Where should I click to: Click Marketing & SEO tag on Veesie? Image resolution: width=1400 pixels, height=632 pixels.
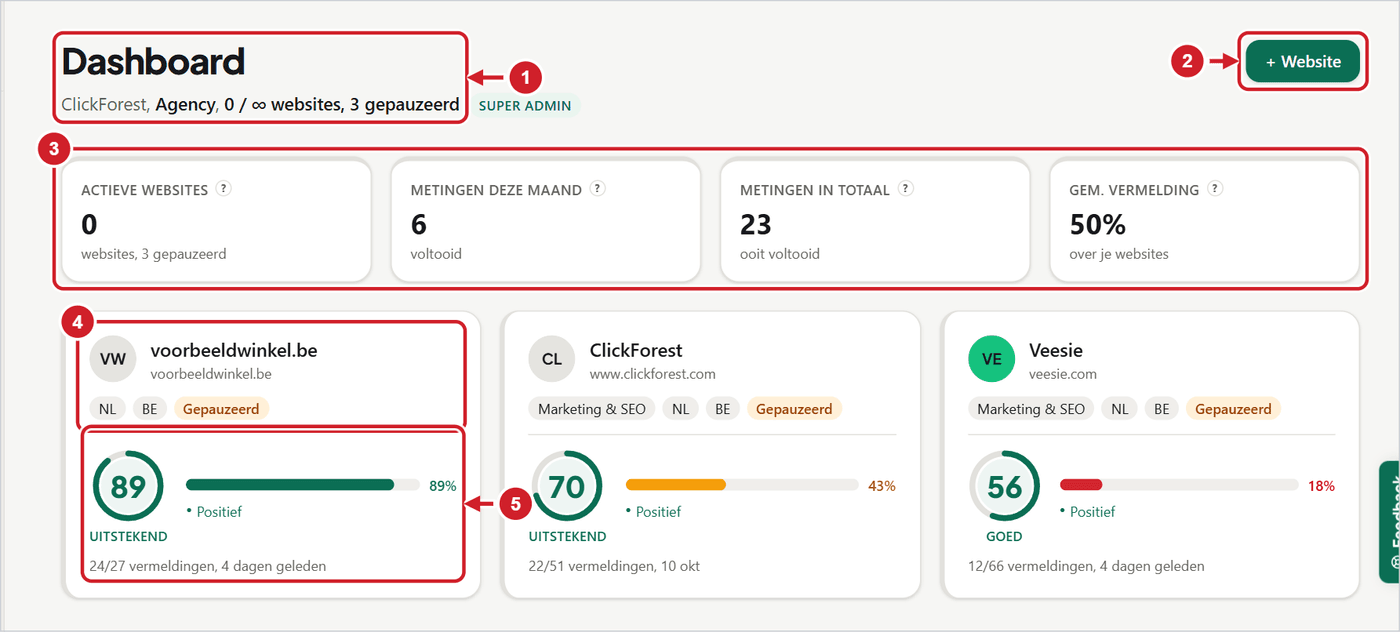pos(1031,408)
